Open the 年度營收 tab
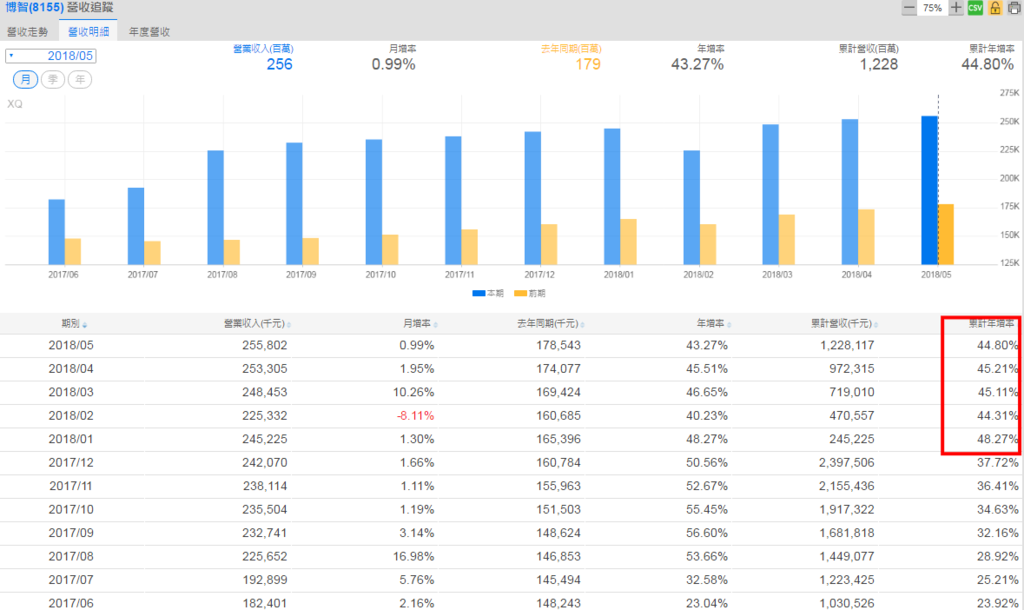This screenshot has height=610, width=1024. (x=150, y=31)
